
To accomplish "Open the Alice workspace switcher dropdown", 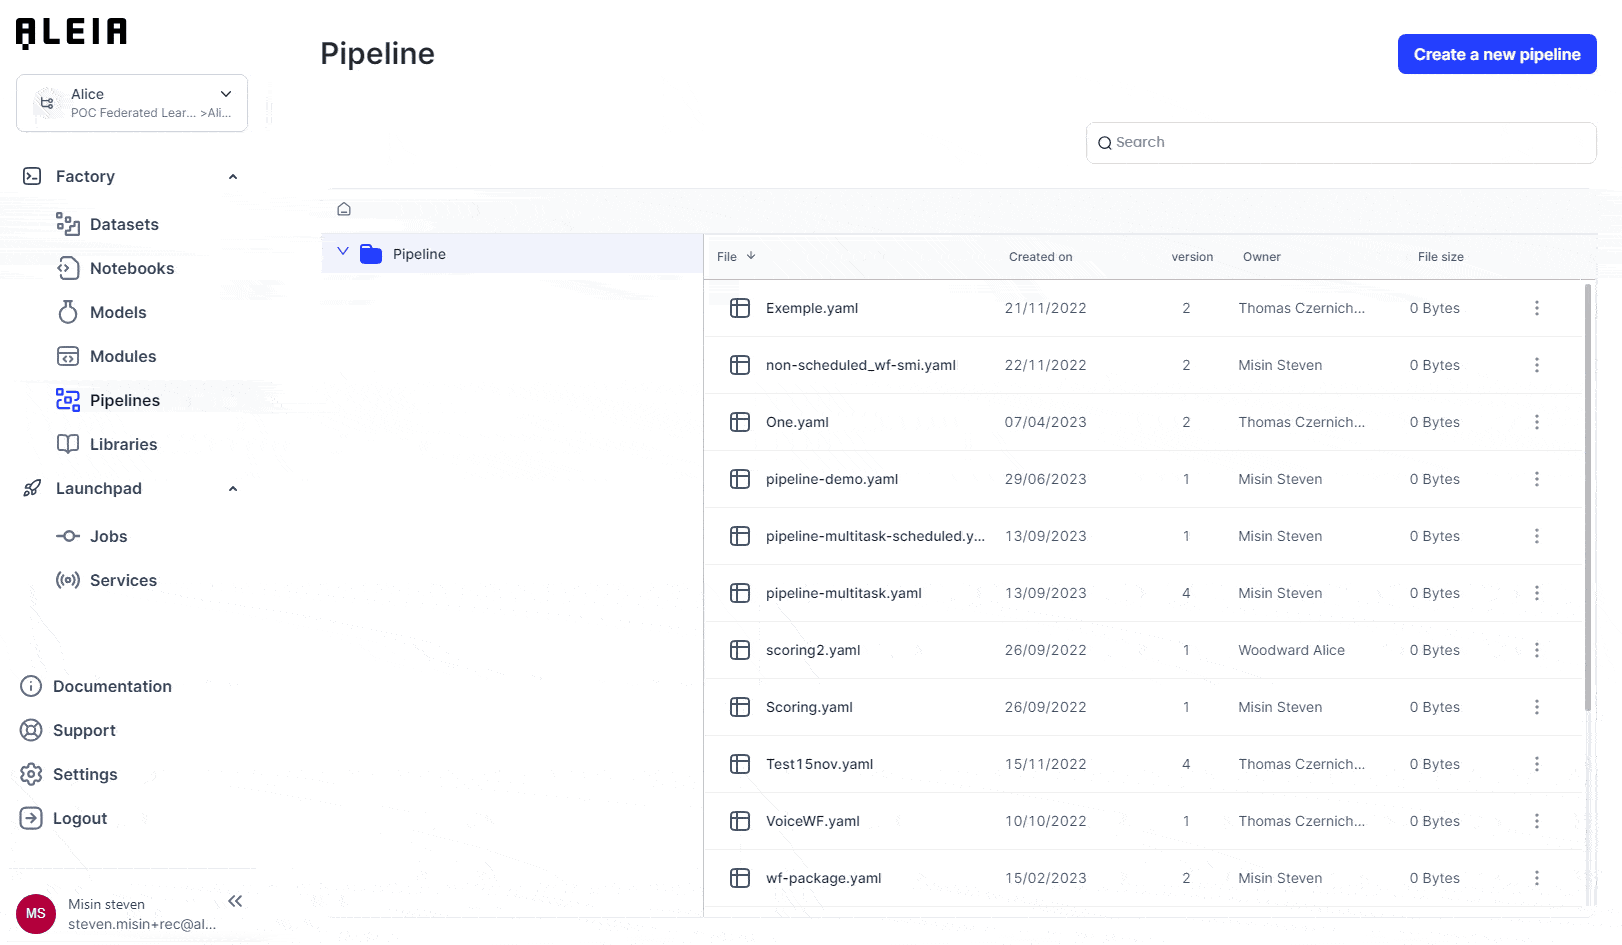I will pos(224,93).
